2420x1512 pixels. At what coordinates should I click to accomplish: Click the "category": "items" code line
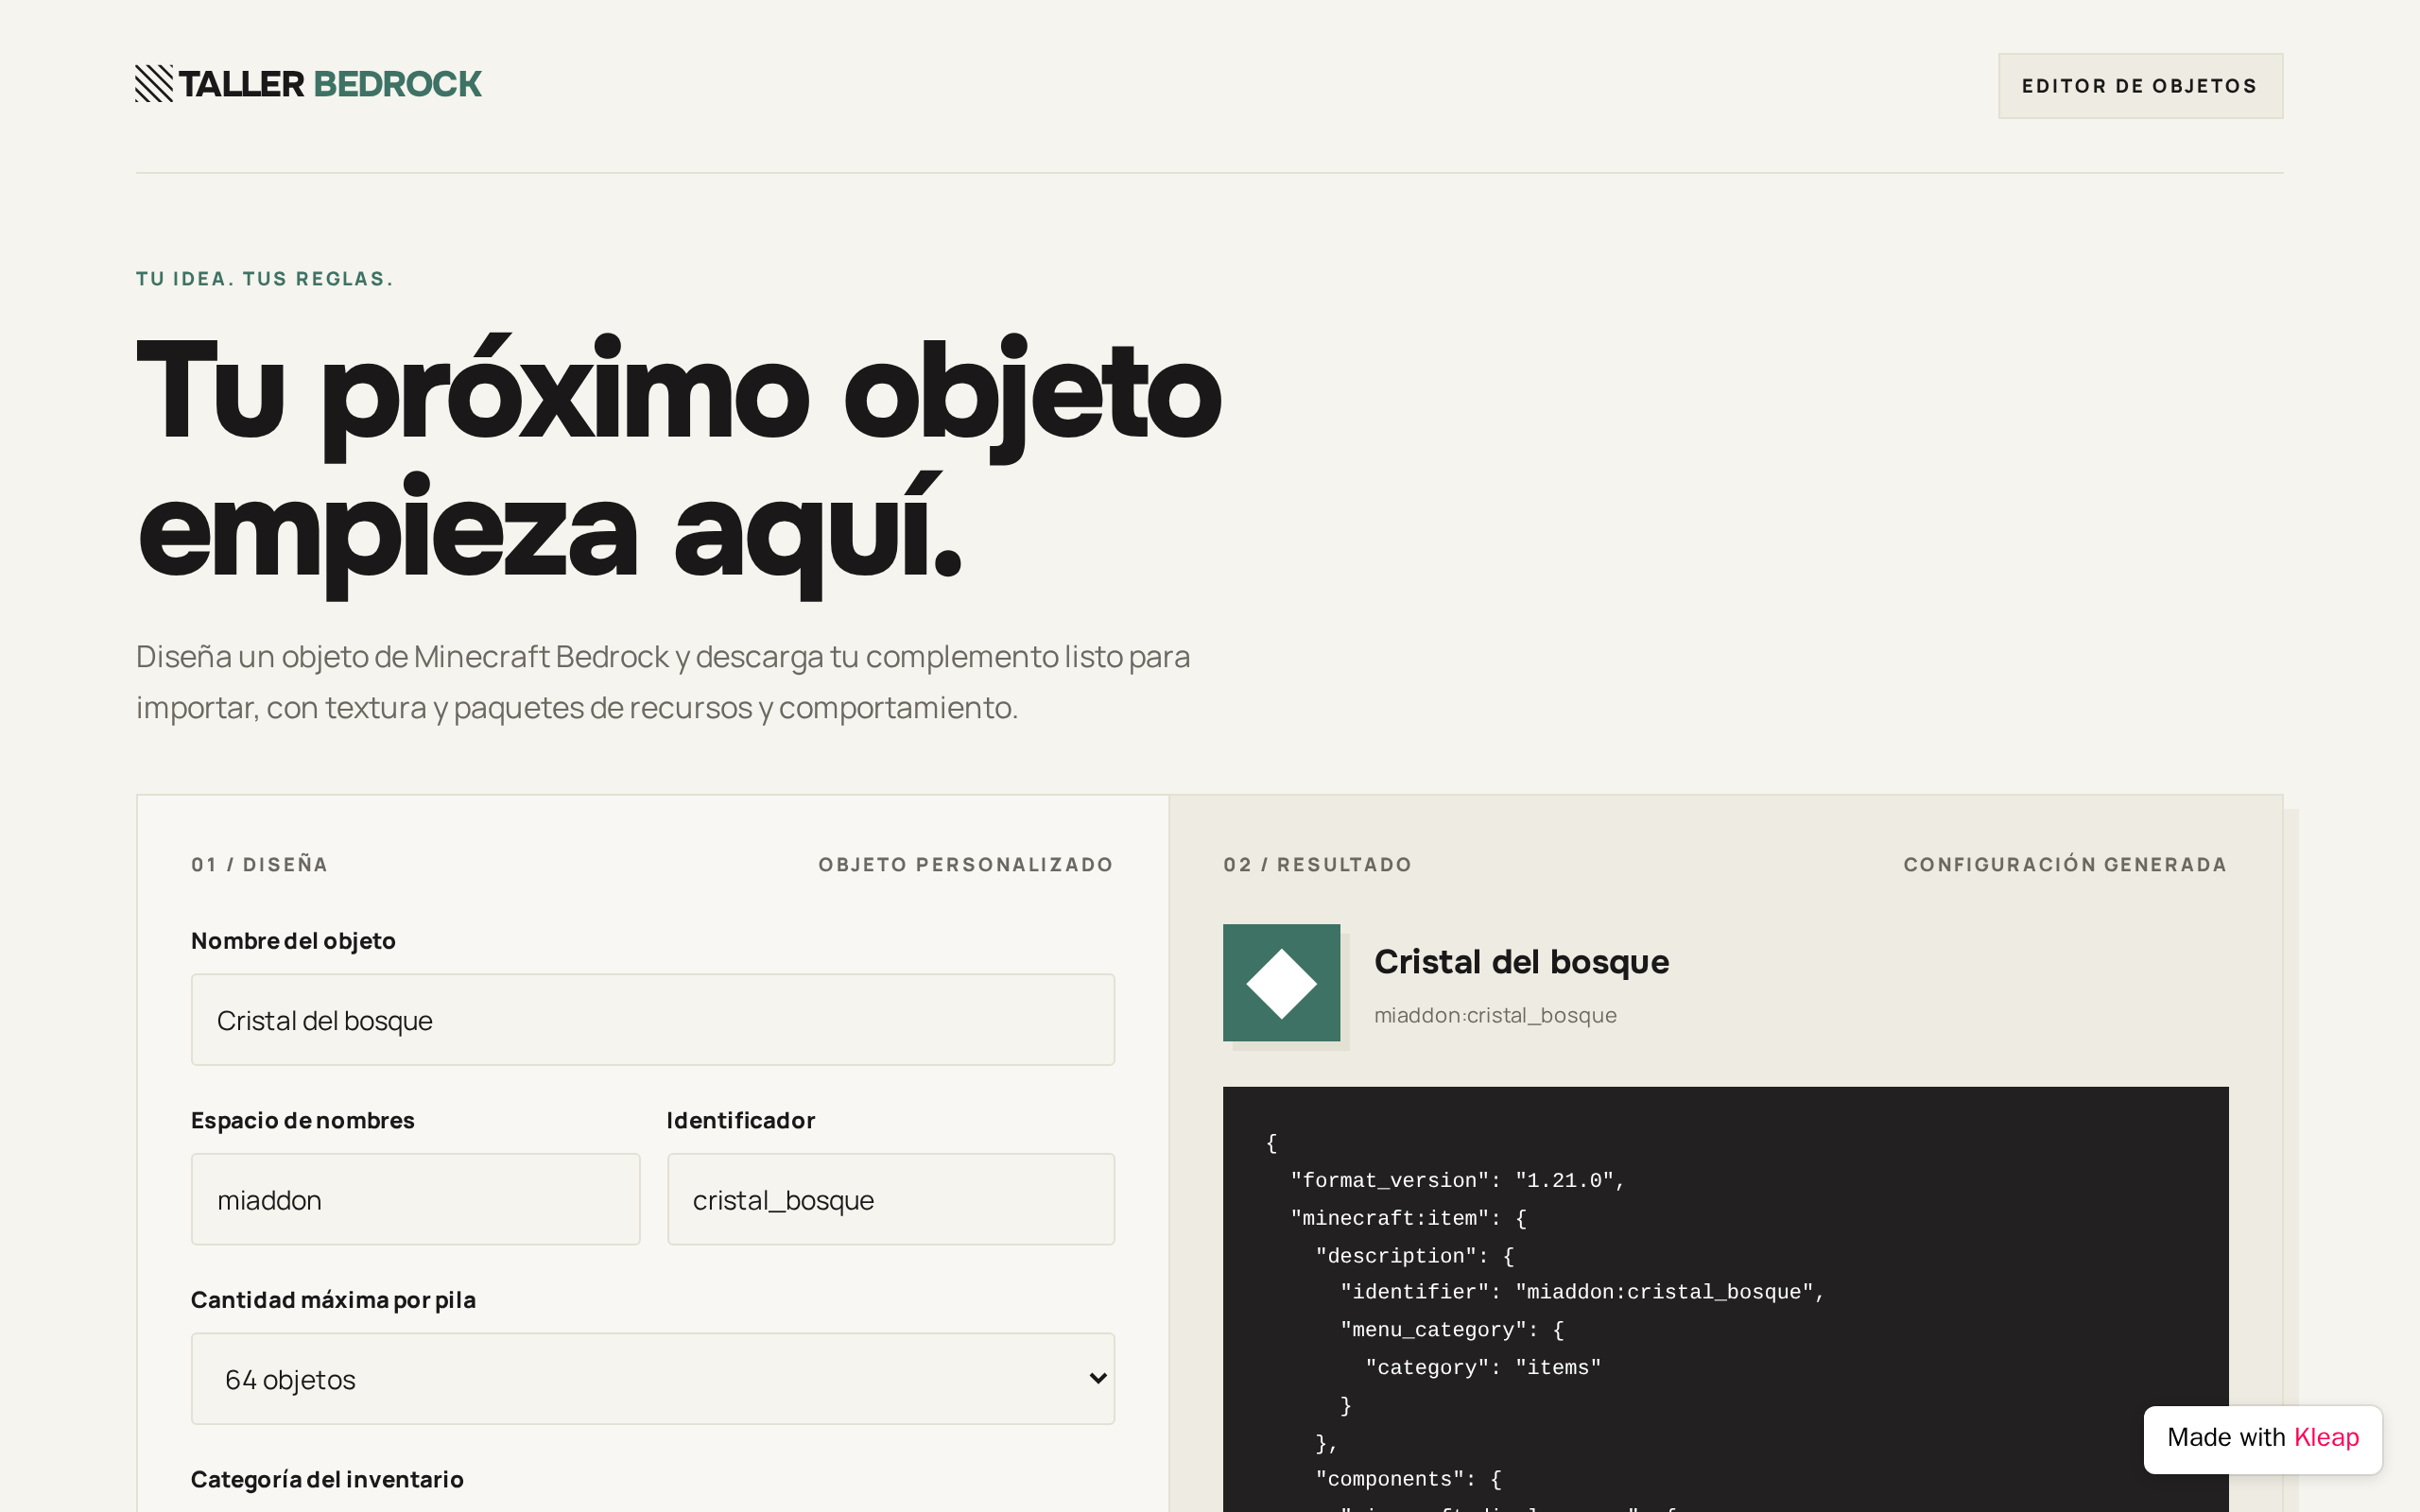tap(1483, 1368)
